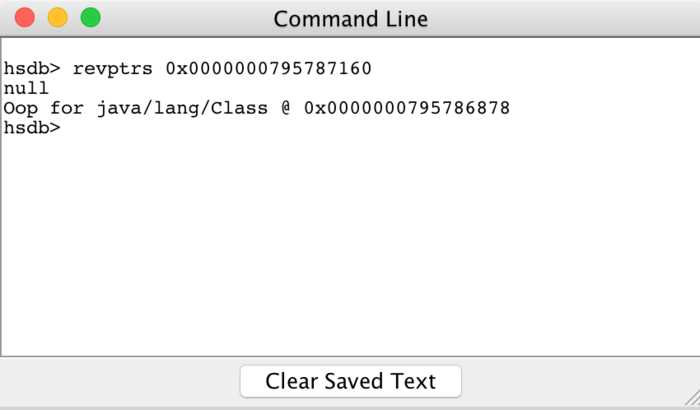Click the window resize grip corner
Viewport: 700px width, 410px height.
tap(692, 398)
